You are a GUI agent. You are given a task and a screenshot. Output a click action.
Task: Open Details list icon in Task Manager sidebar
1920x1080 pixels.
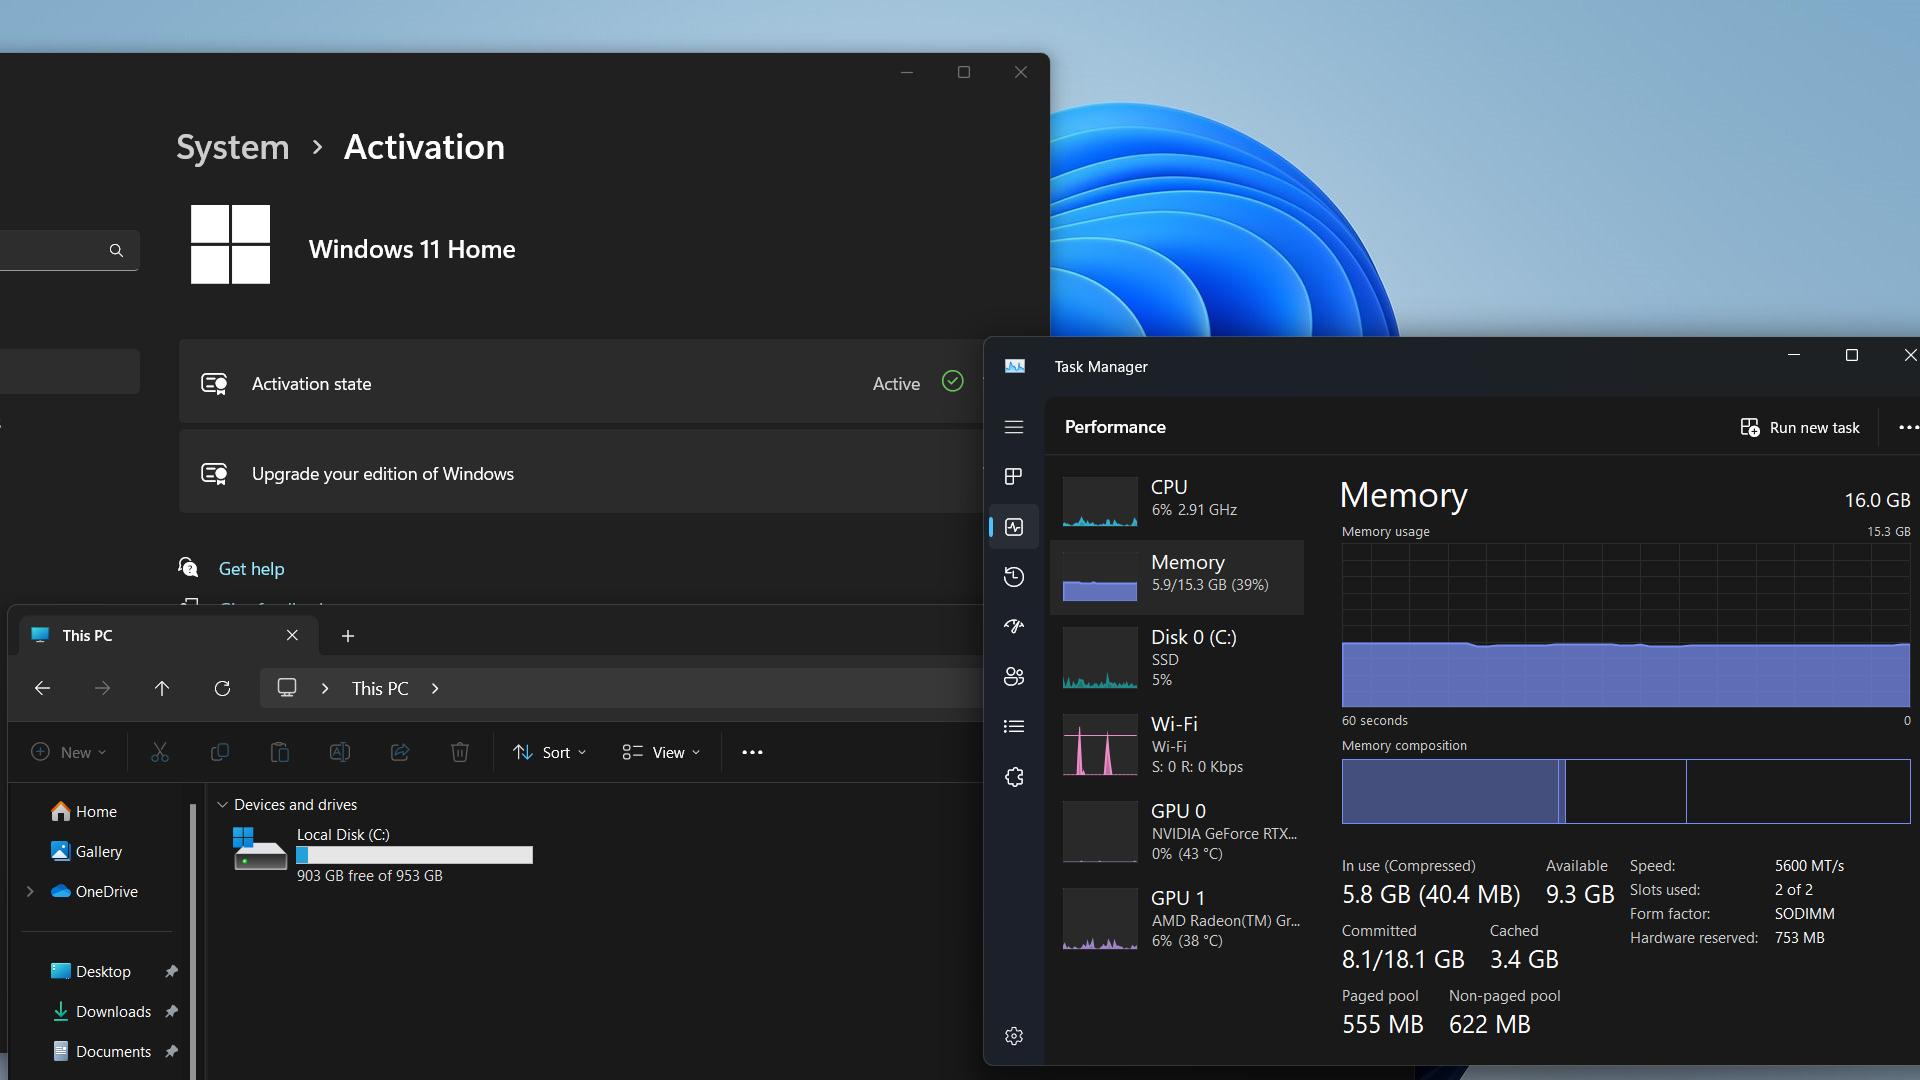click(x=1013, y=727)
